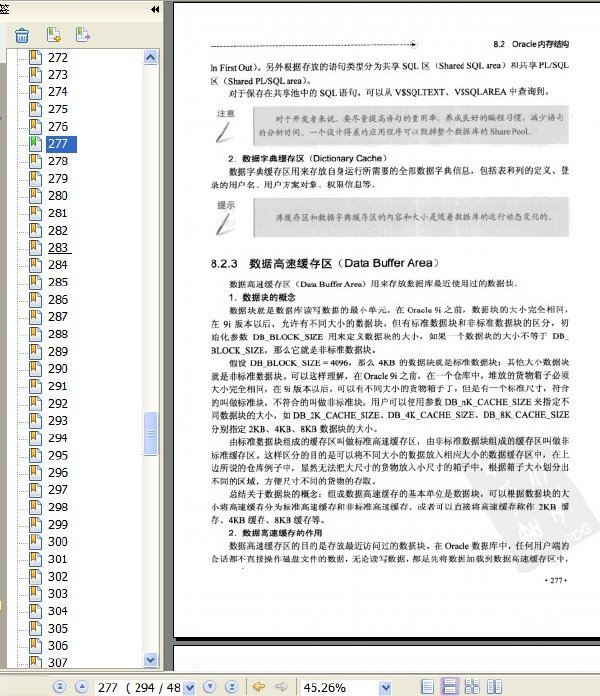
Task: Click the expand current bookmark icon
Action: click(83, 35)
